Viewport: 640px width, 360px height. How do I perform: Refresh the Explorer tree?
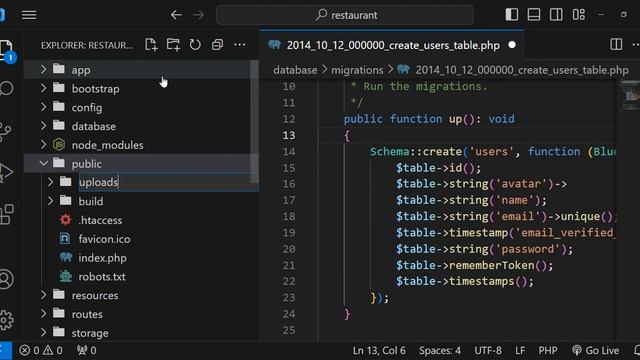pos(195,45)
